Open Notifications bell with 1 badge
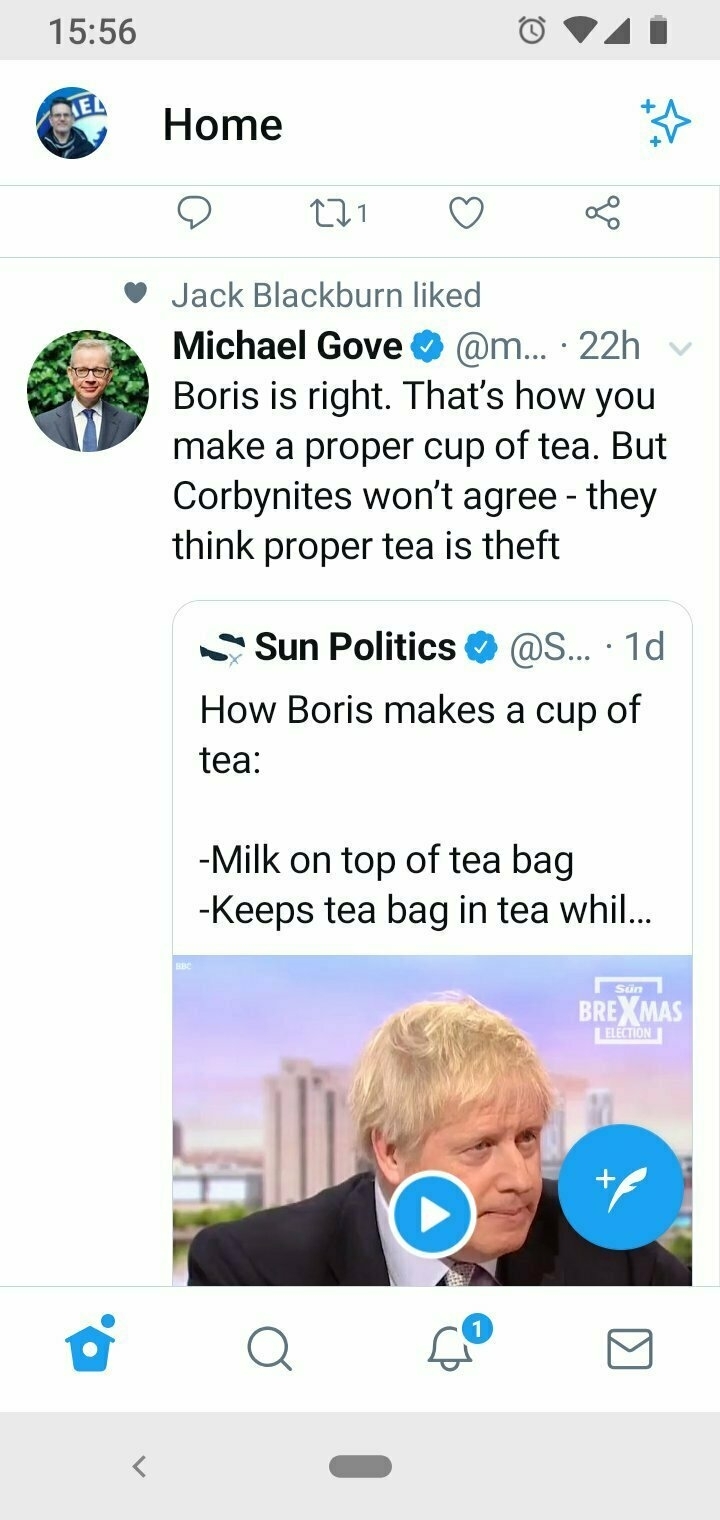This screenshot has height=1520, width=720. pos(451,1349)
